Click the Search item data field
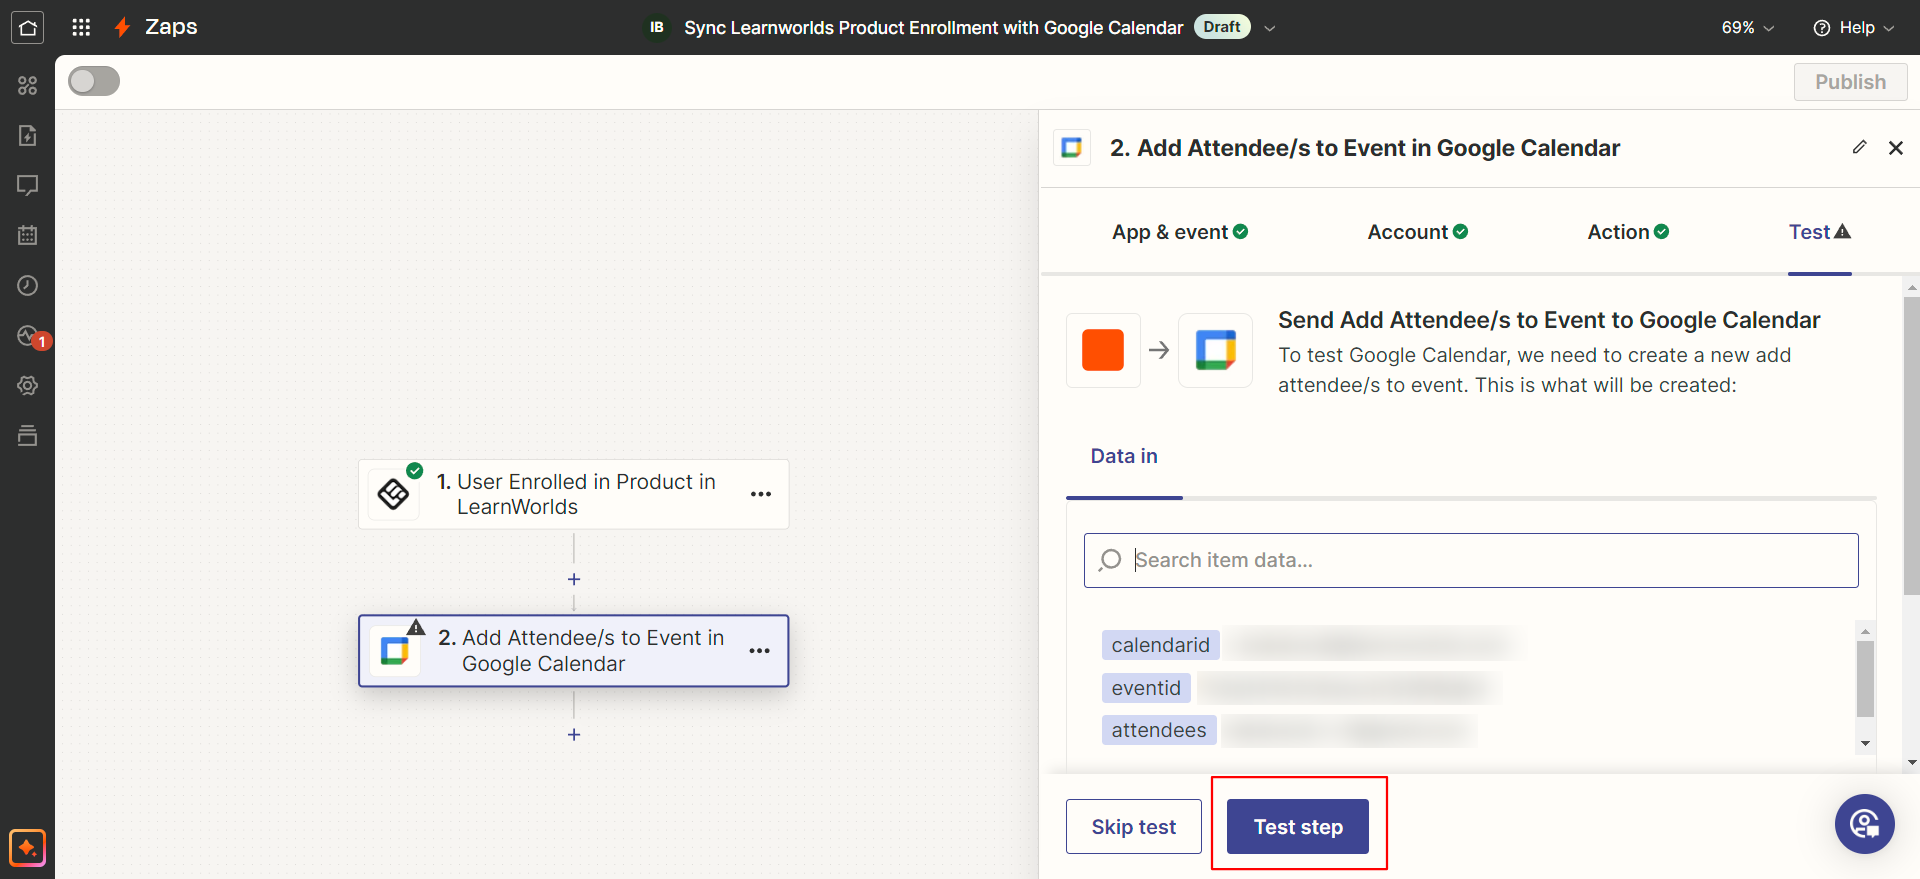The width and height of the screenshot is (1920, 879). 1471,560
